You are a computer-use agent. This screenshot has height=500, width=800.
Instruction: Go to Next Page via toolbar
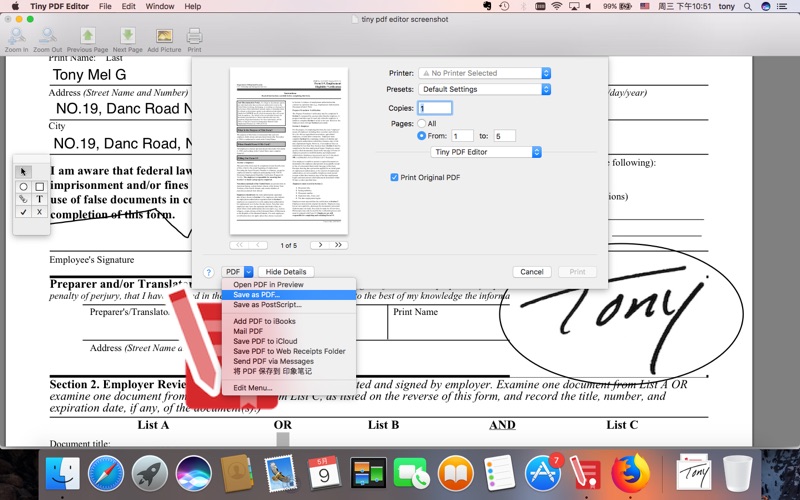[x=128, y=40]
